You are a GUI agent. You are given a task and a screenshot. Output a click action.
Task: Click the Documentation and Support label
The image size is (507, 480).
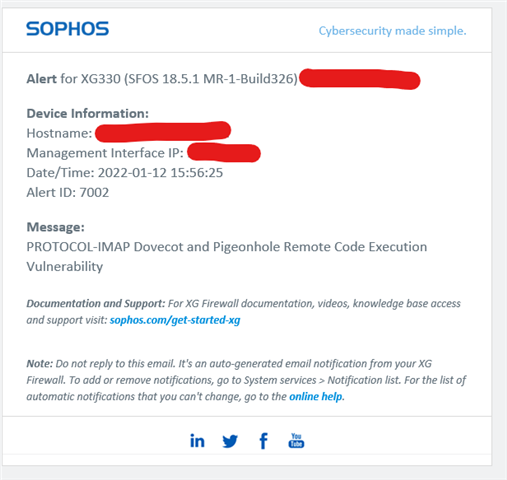(96, 304)
